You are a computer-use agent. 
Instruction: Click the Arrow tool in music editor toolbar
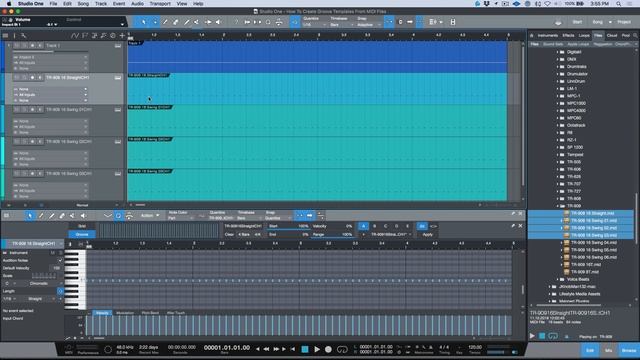pos(30,216)
